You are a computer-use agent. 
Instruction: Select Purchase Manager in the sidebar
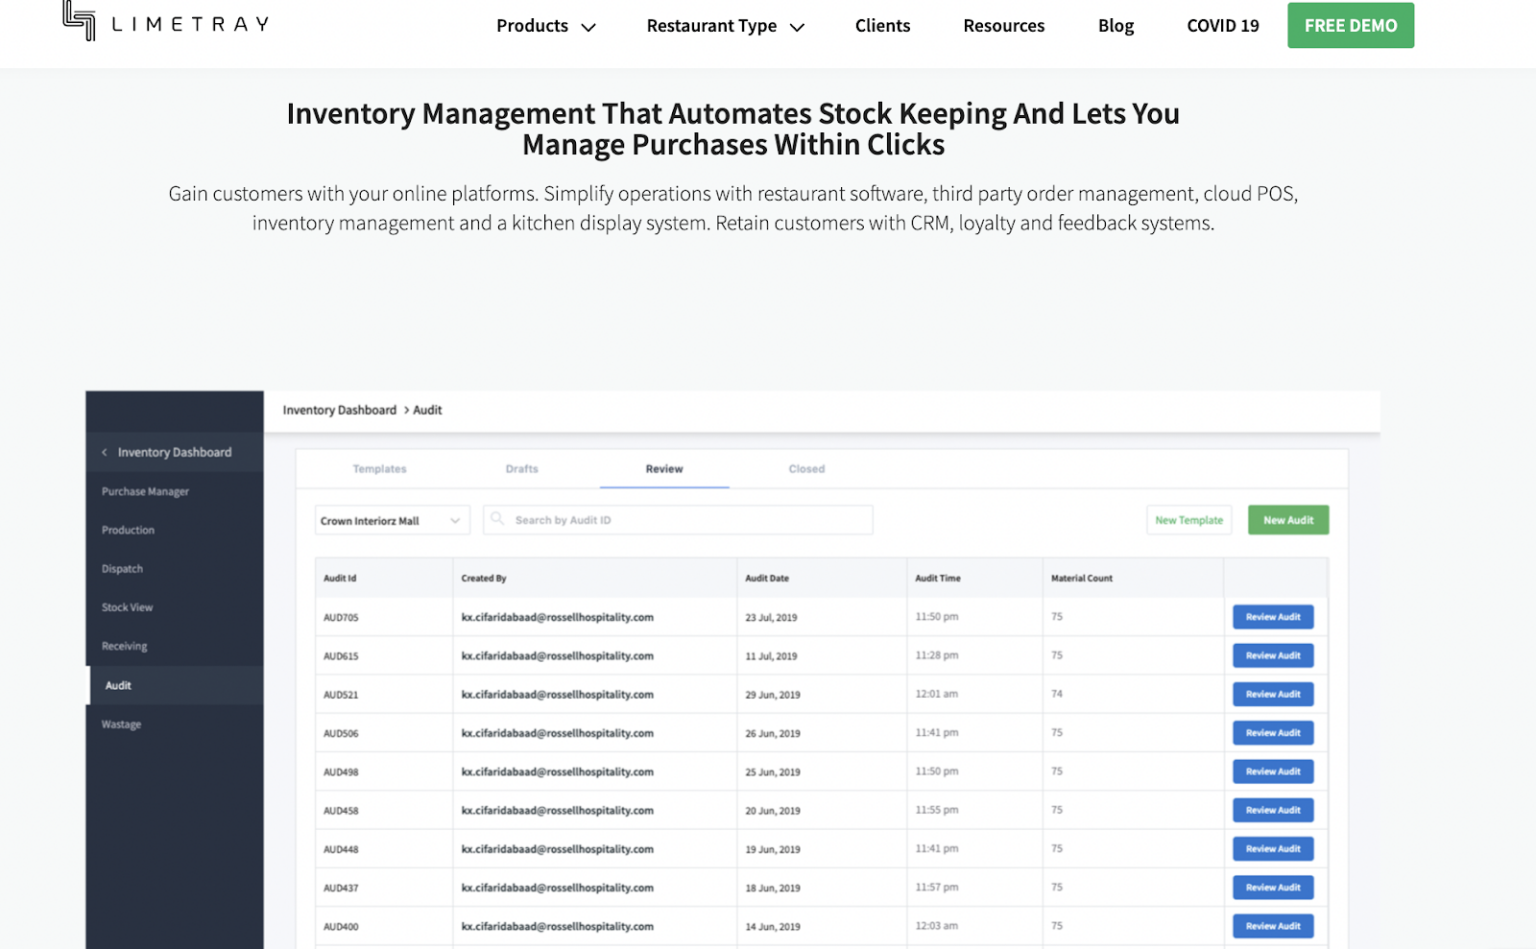[145, 492]
